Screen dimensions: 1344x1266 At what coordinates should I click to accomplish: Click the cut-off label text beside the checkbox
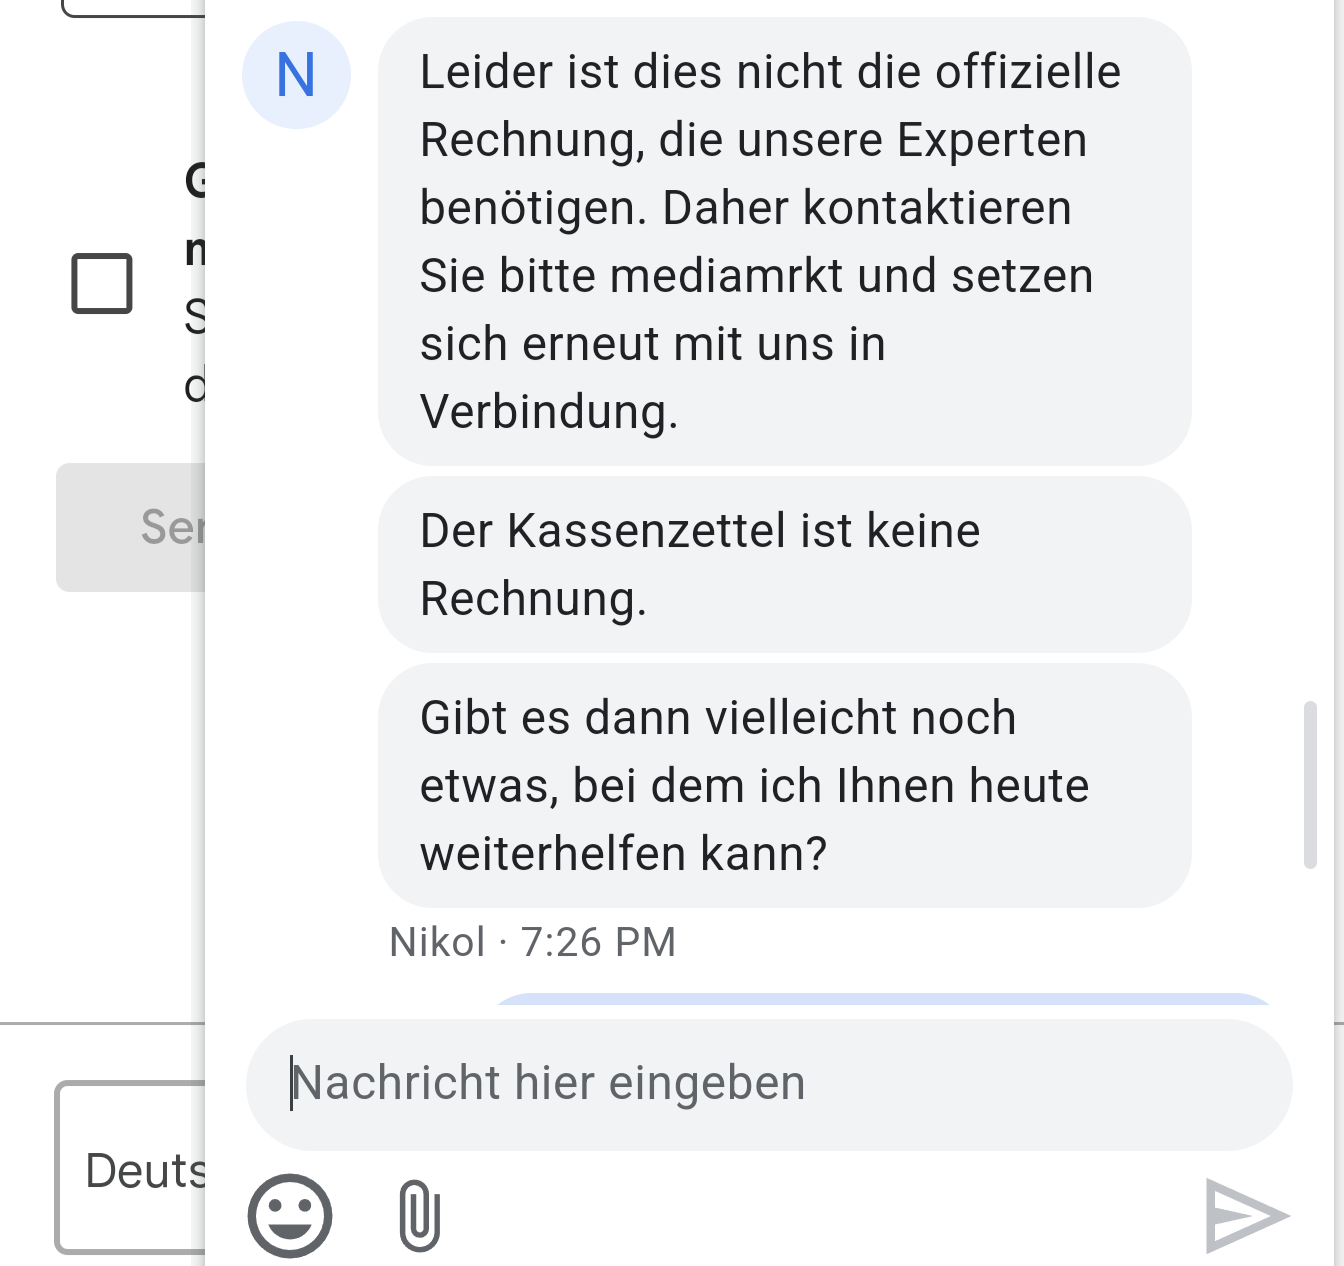[x=194, y=283]
